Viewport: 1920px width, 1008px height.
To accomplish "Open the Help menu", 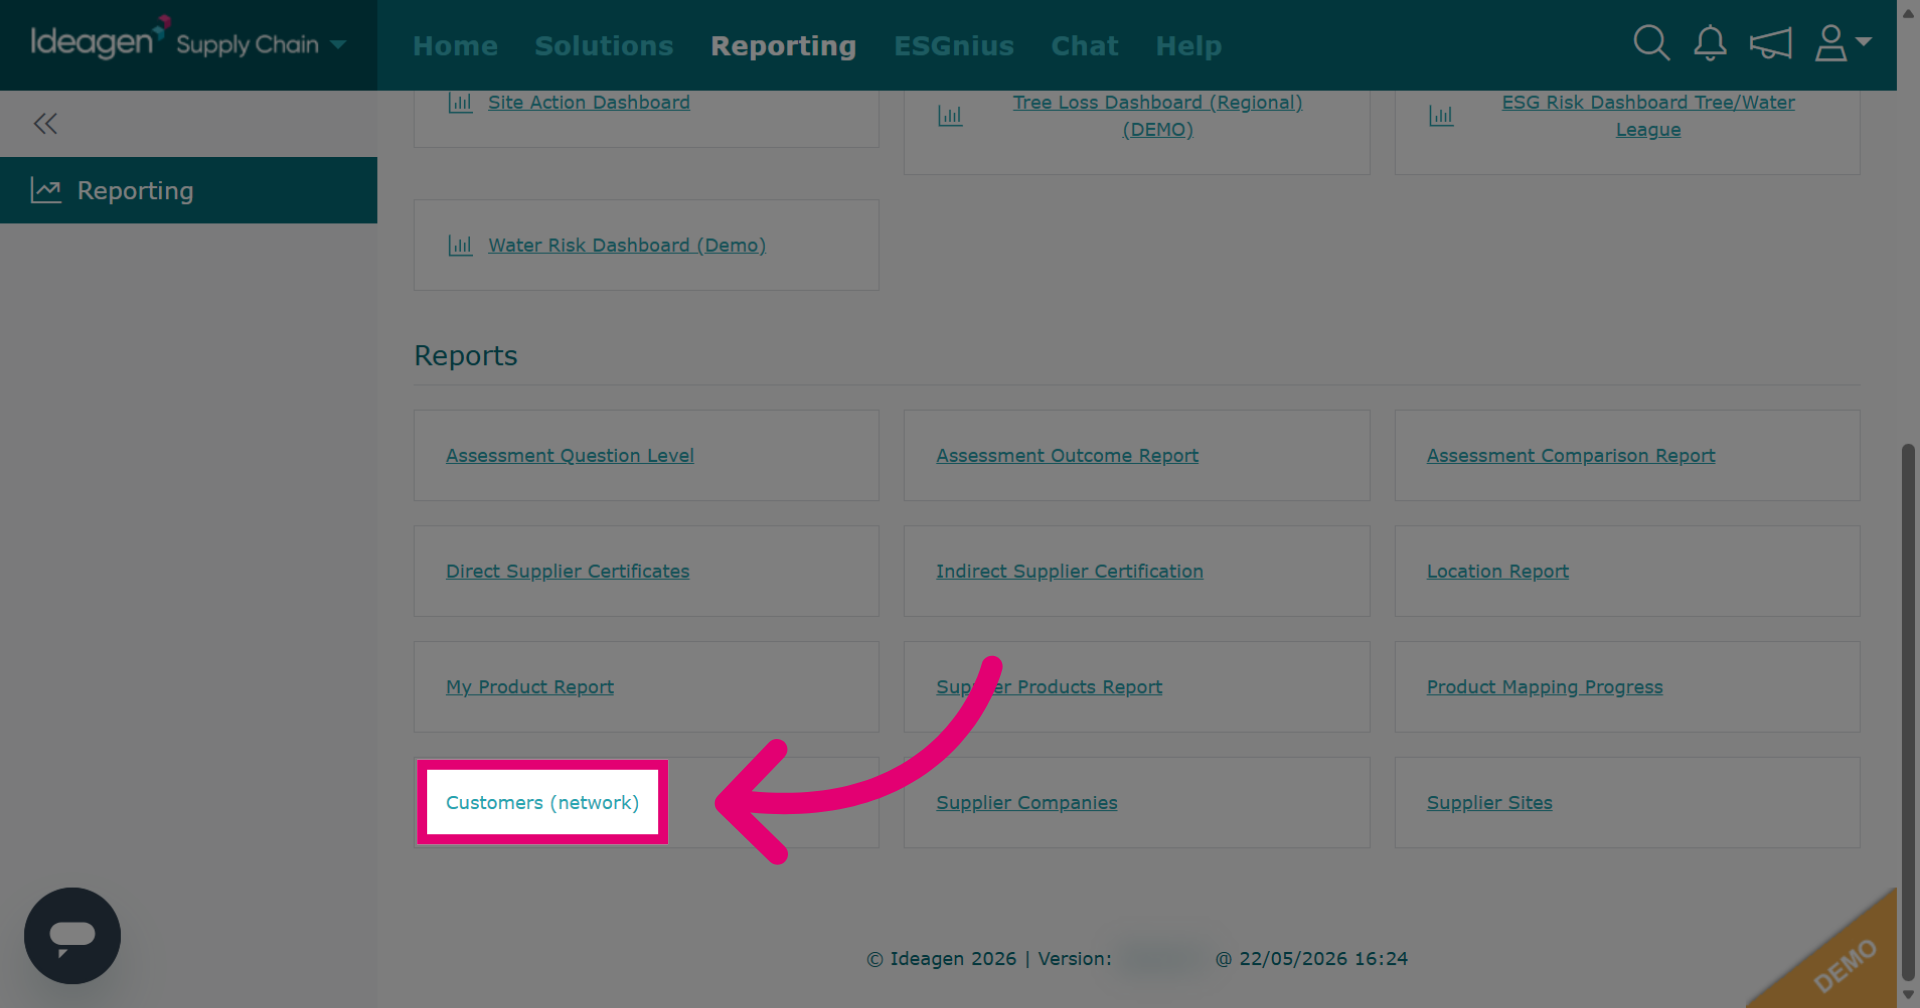I will (1188, 46).
